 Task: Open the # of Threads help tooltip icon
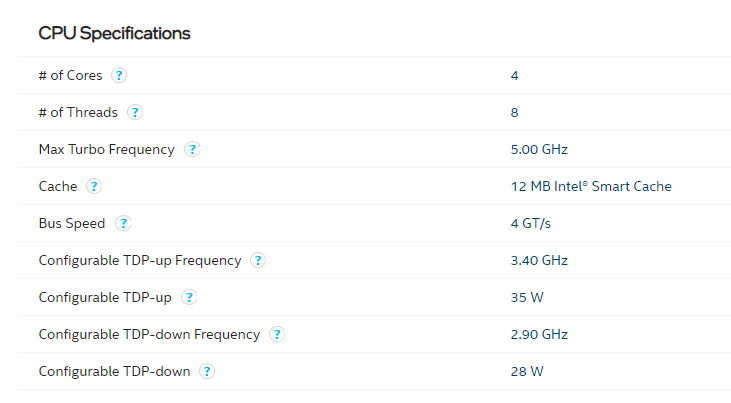(x=135, y=112)
